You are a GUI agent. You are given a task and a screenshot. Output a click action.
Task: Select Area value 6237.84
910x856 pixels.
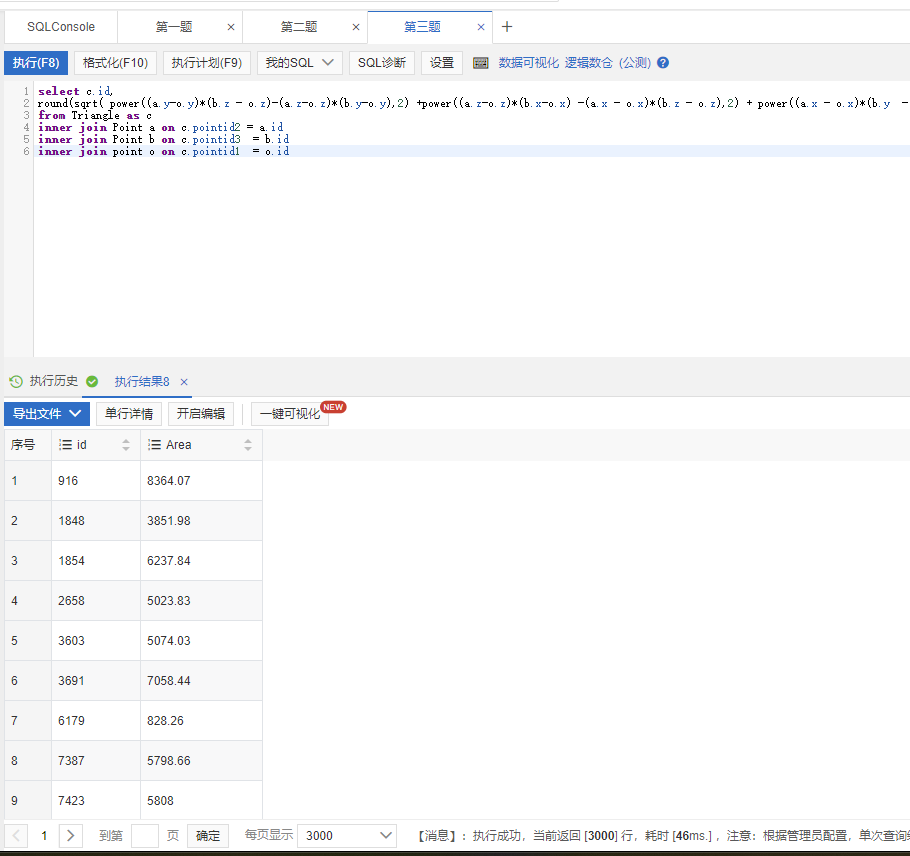201,561
